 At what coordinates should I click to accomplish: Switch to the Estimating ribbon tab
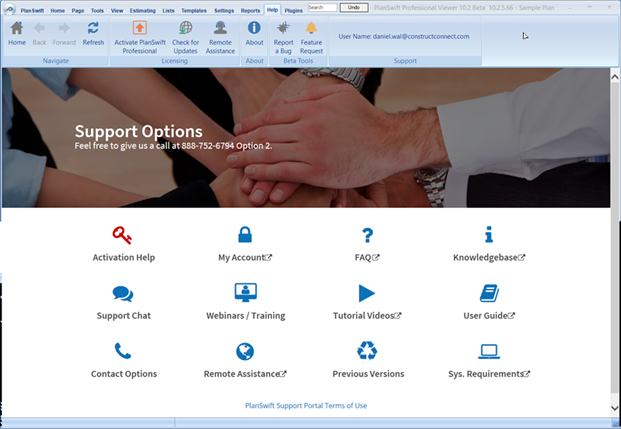tap(143, 11)
